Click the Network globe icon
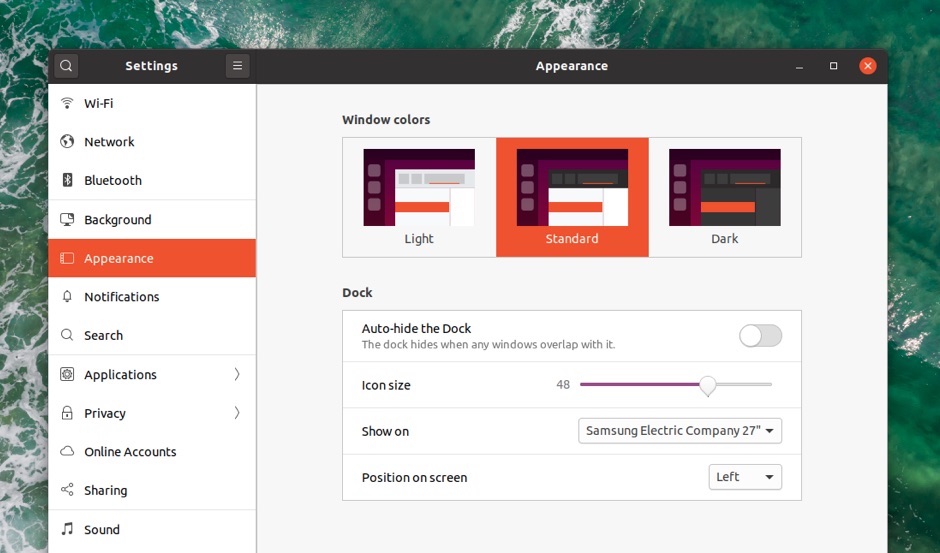Screen dimensions: 940x553 tap(67, 142)
